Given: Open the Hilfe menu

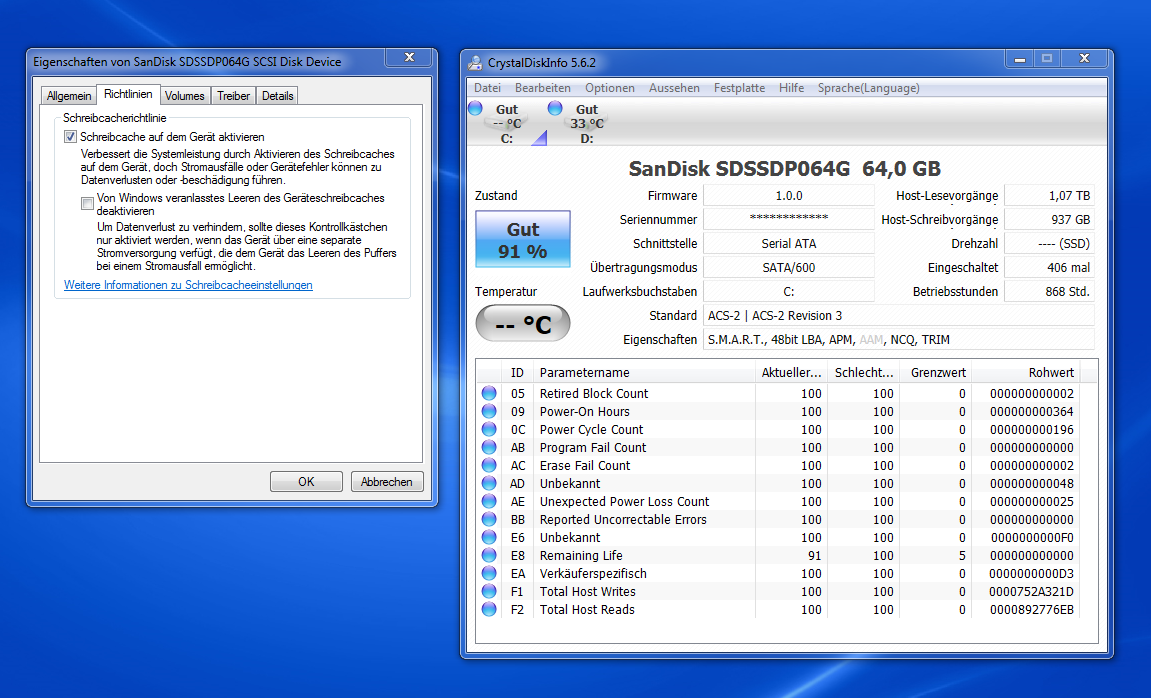Looking at the screenshot, I should (791, 88).
